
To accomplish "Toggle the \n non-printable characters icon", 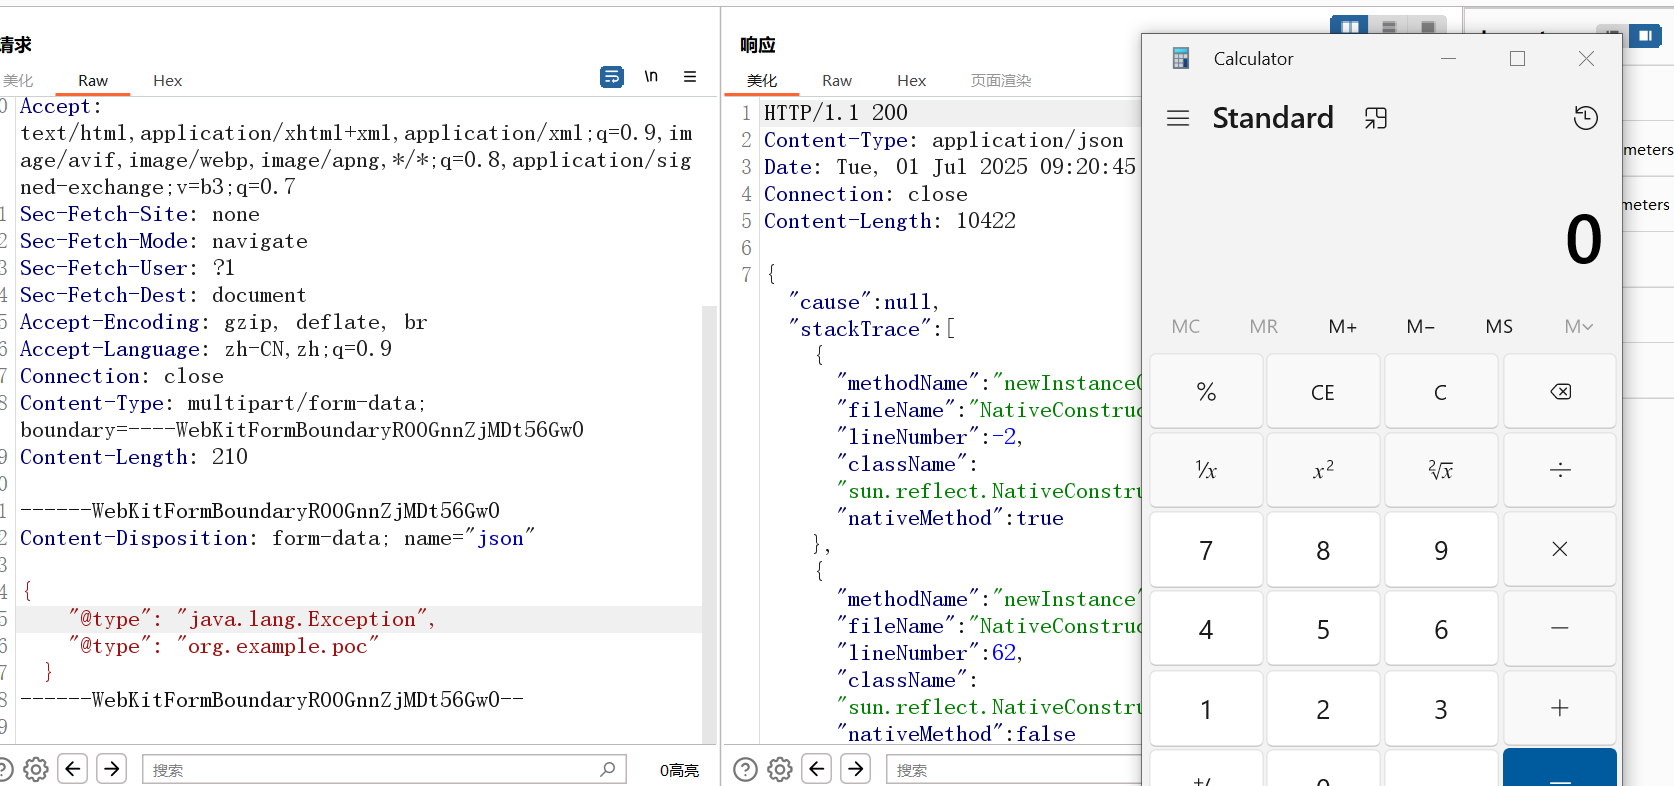I will click(x=651, y=76).
